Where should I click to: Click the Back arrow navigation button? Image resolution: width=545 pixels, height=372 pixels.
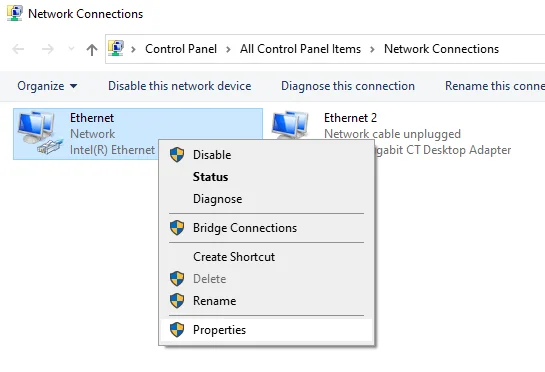[18, 49]
